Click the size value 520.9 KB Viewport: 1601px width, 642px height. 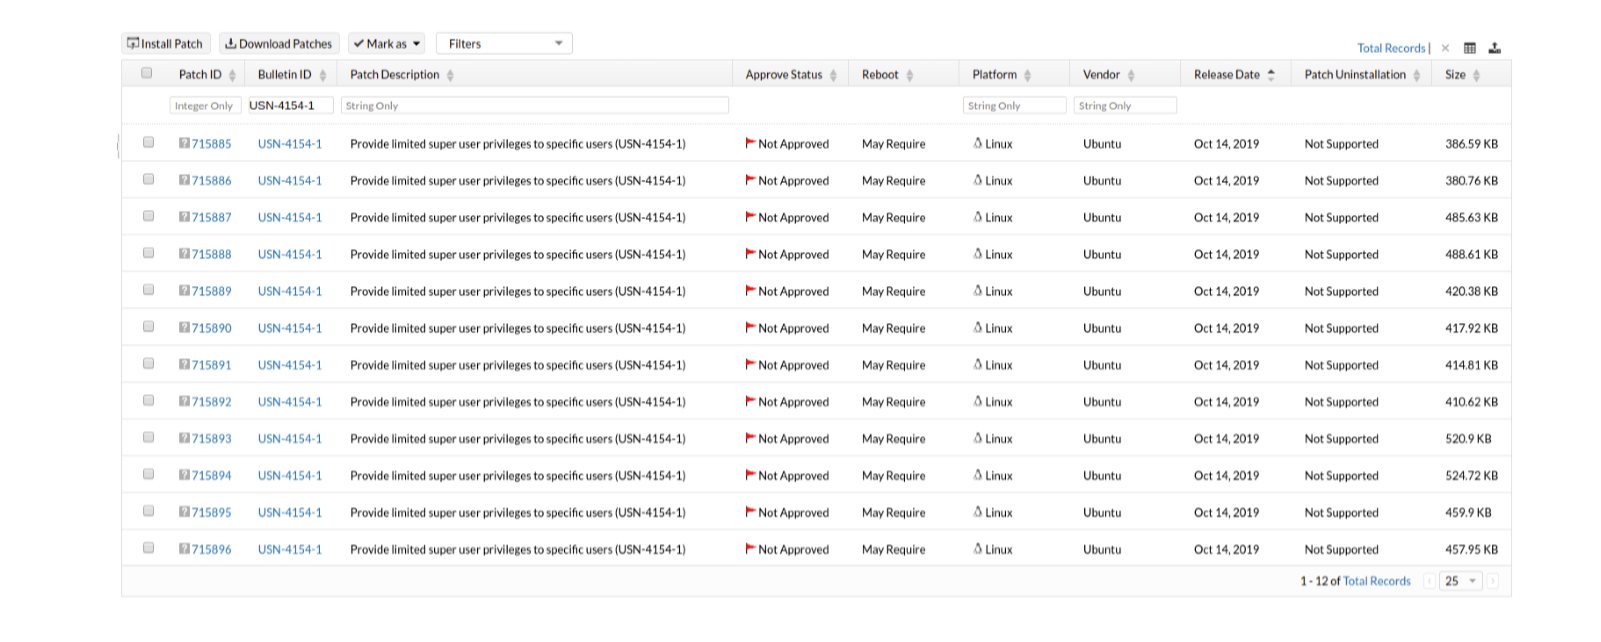[x=1468, y=439]
